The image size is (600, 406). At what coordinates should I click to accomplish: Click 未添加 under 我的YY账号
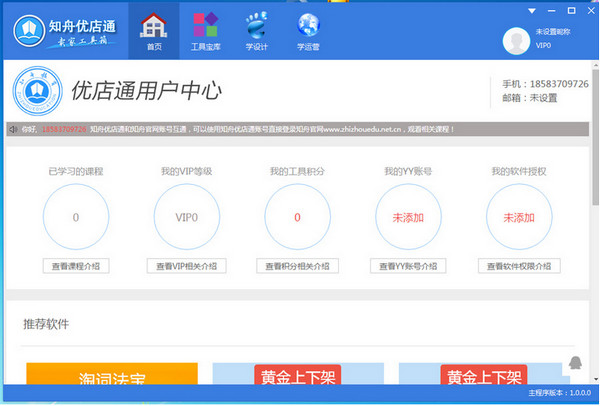[408, 218]
